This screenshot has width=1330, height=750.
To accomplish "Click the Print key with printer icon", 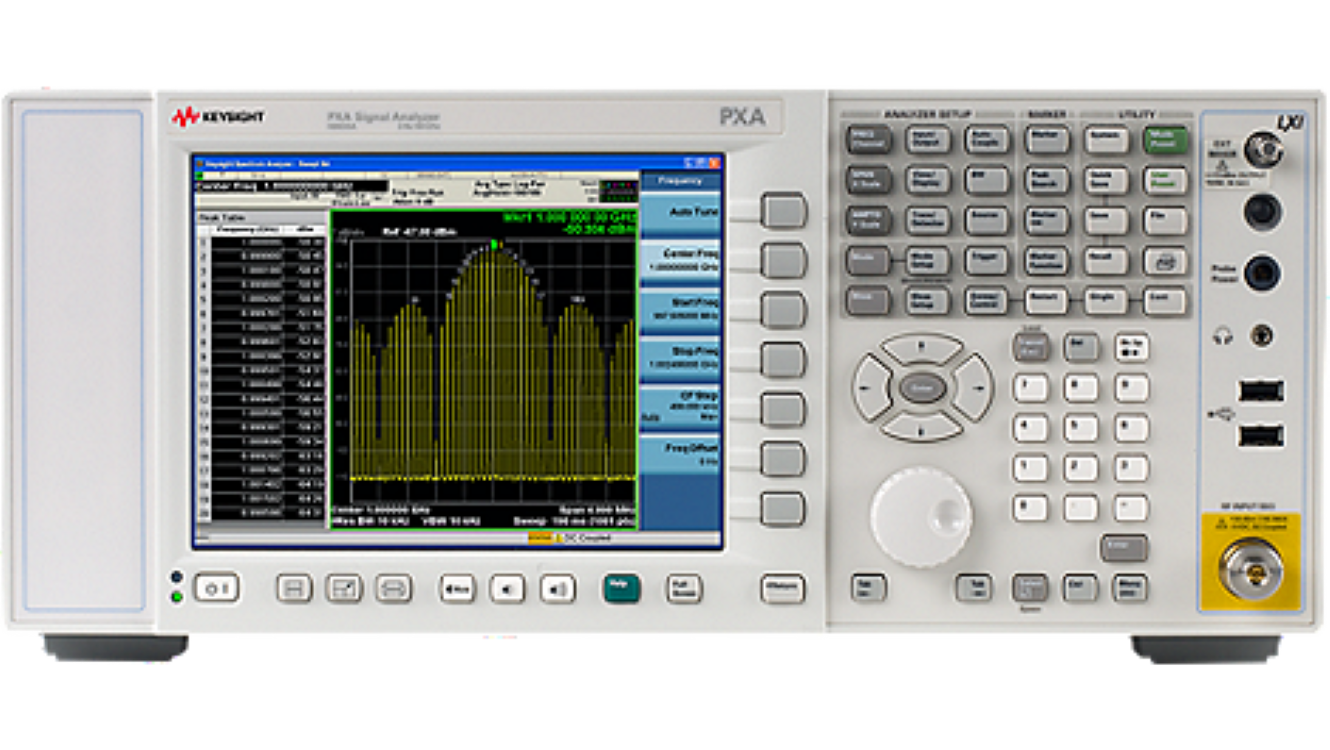I will pos(1166,261).
